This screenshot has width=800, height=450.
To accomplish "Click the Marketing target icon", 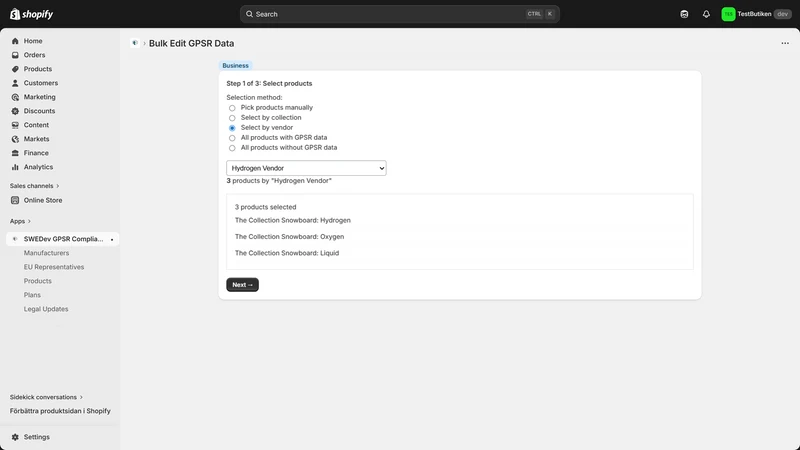I will click(15, 97).
